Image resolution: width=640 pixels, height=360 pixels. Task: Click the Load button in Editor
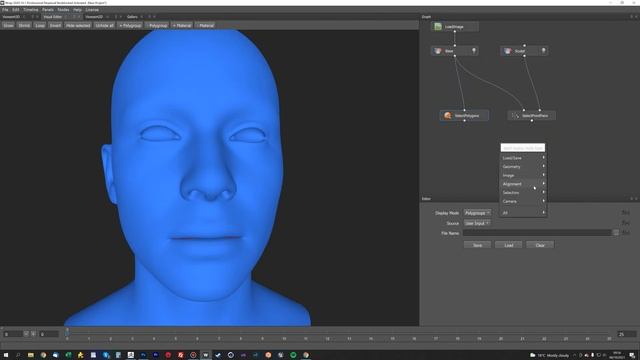coord(509,245)
